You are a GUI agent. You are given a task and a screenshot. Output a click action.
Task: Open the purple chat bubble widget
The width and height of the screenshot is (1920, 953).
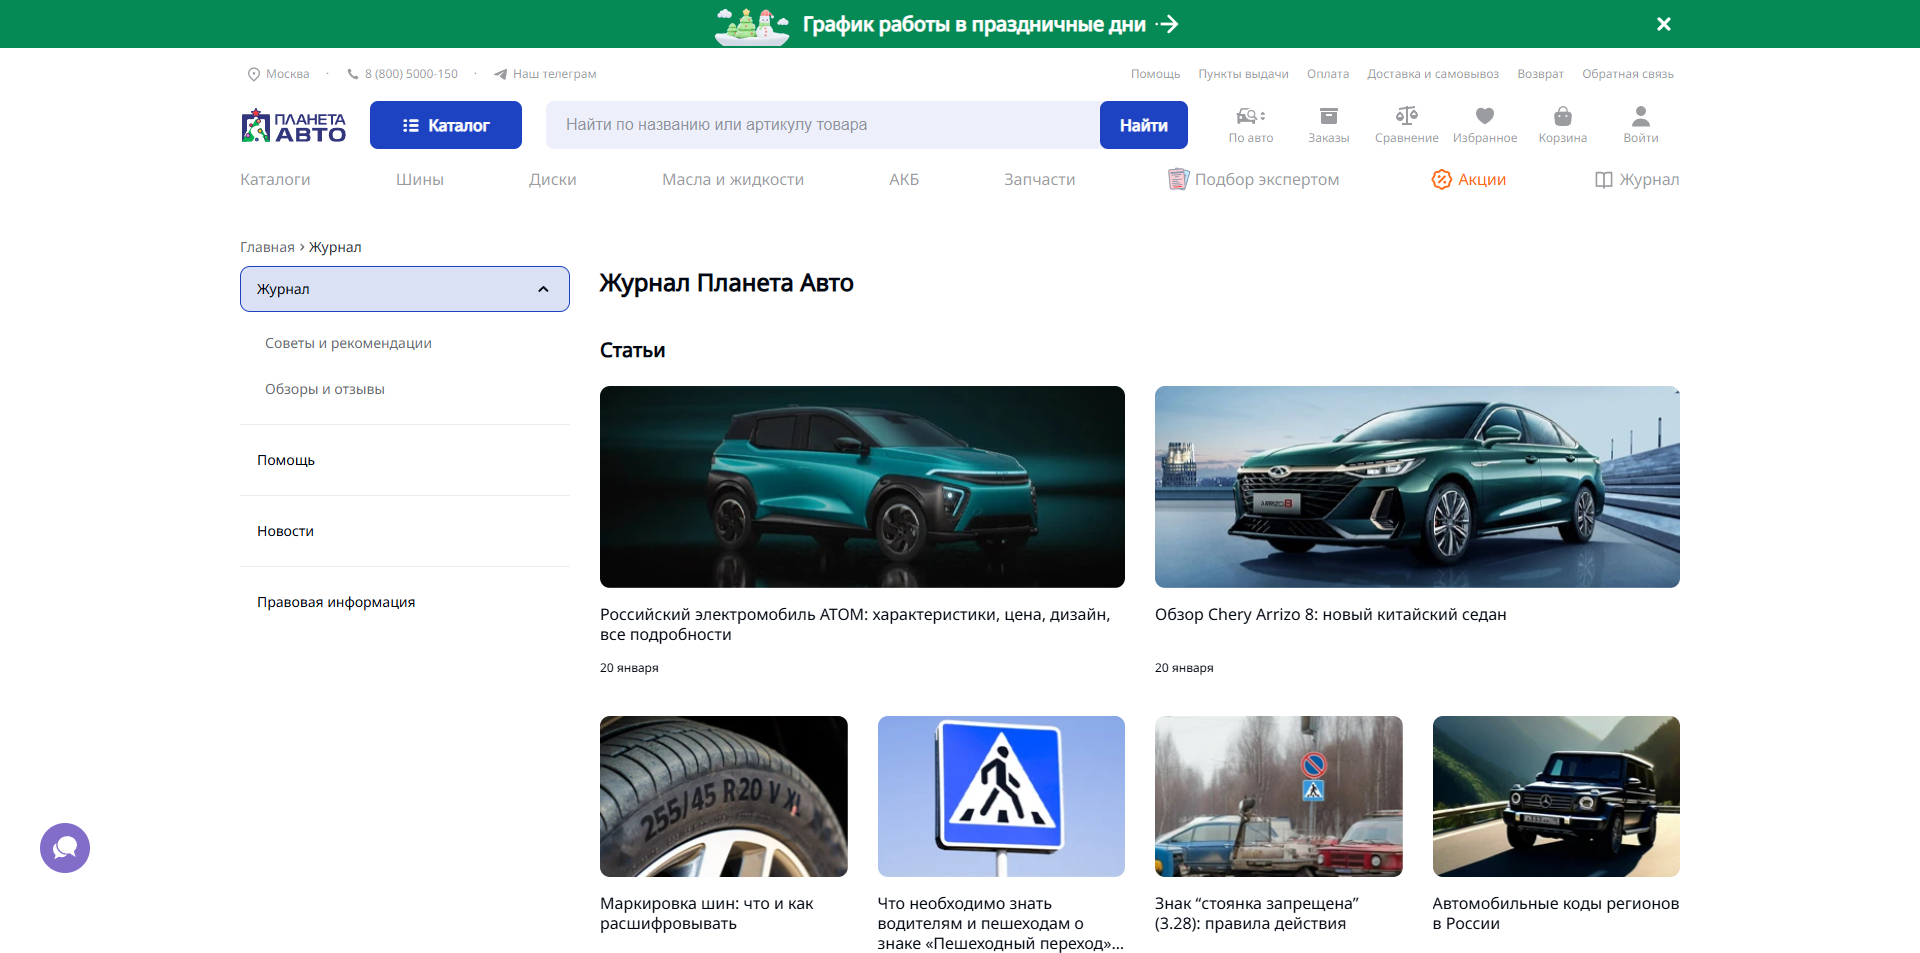coord(64,847)
